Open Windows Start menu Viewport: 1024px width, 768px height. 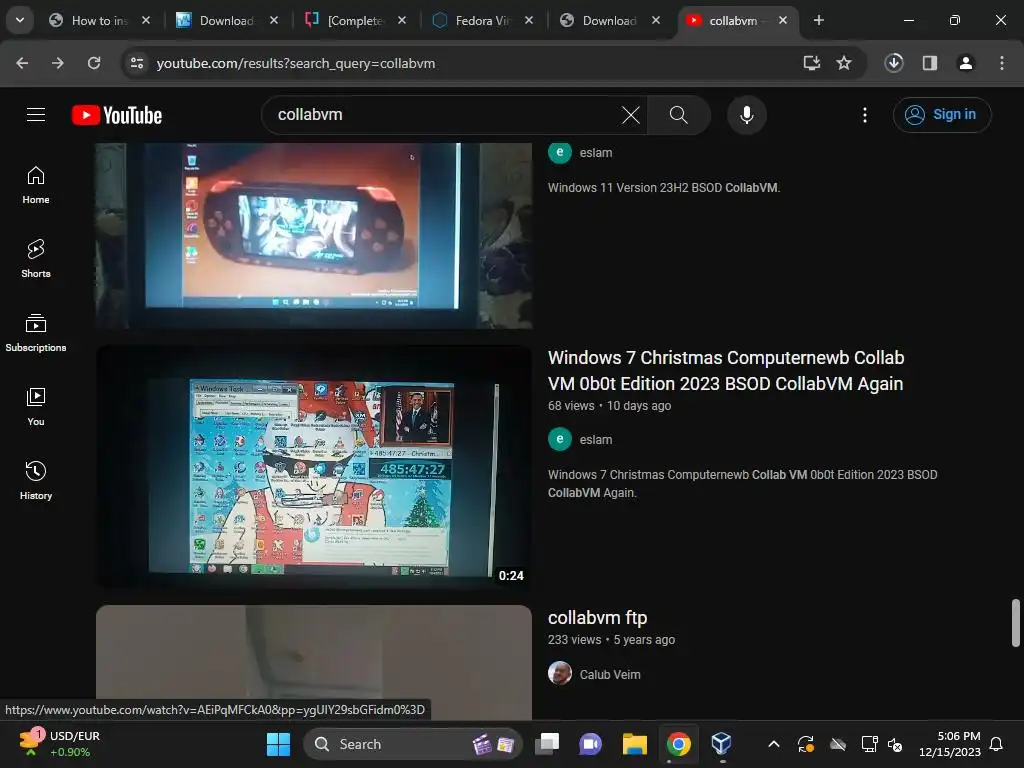[278, 744]
